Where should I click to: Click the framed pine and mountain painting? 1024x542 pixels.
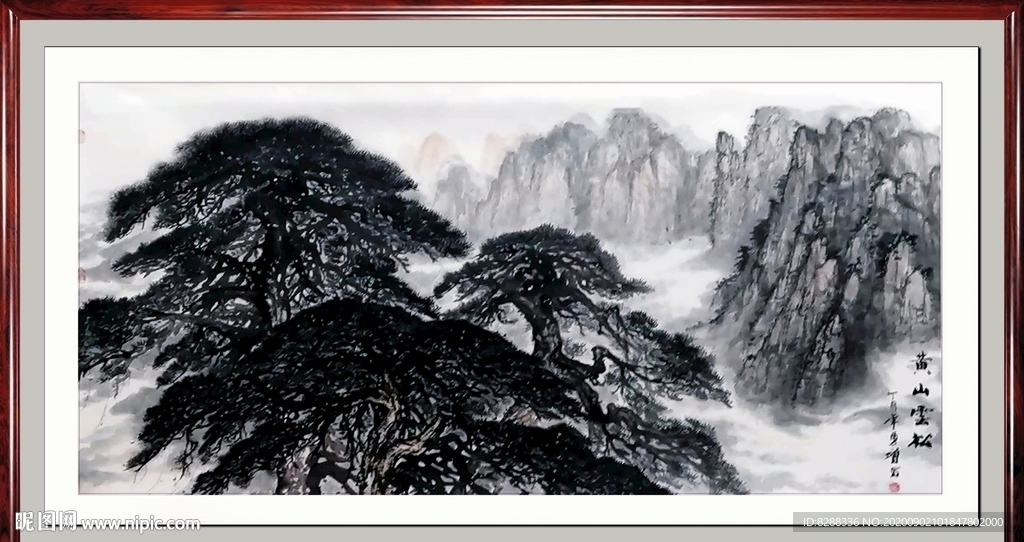510,288
